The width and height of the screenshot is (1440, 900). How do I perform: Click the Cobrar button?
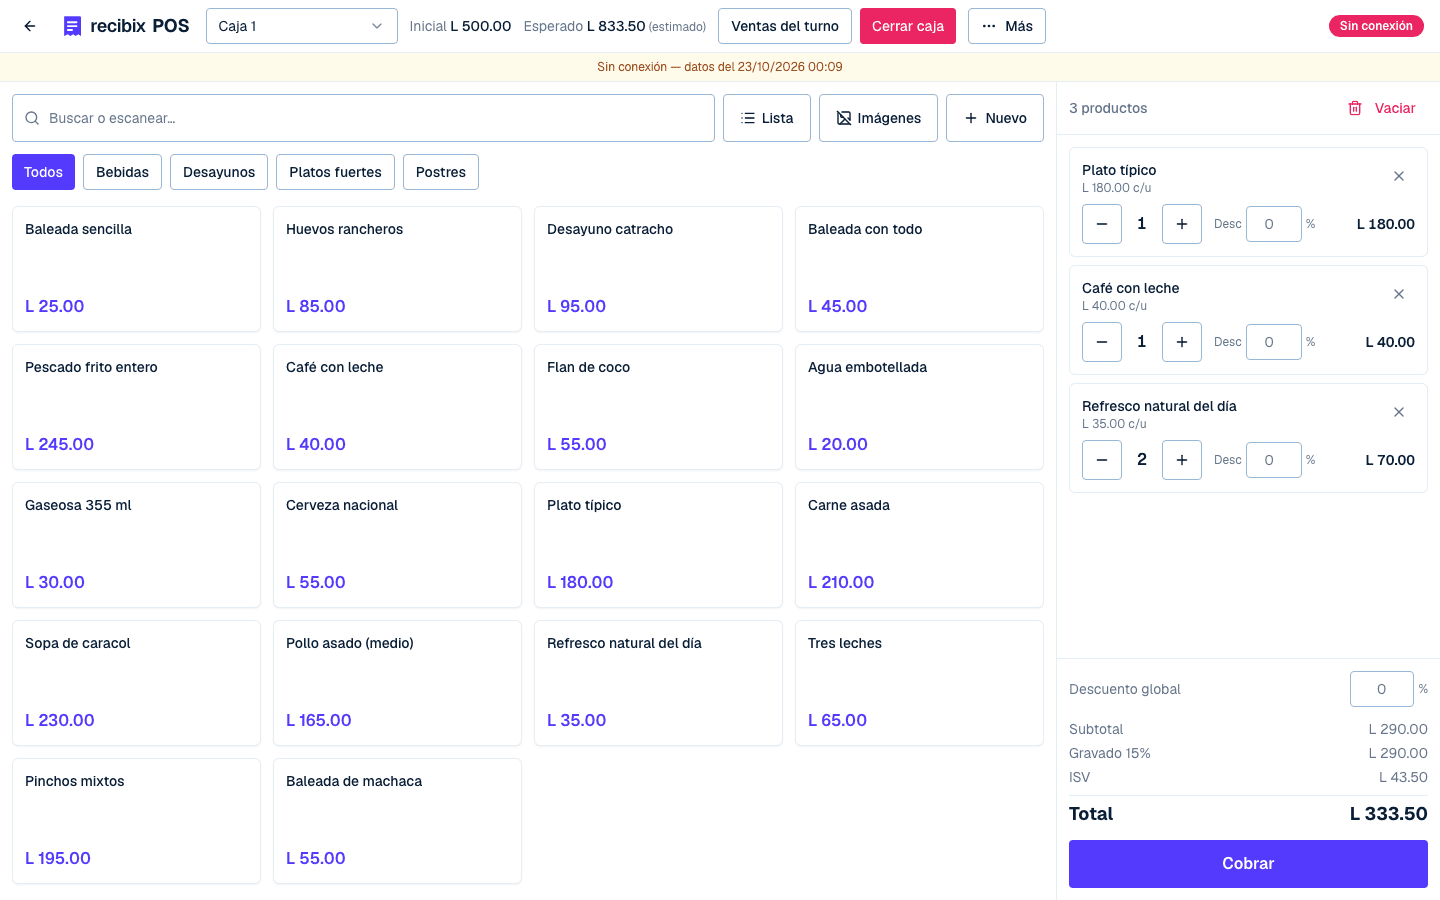pos(1248,864)
